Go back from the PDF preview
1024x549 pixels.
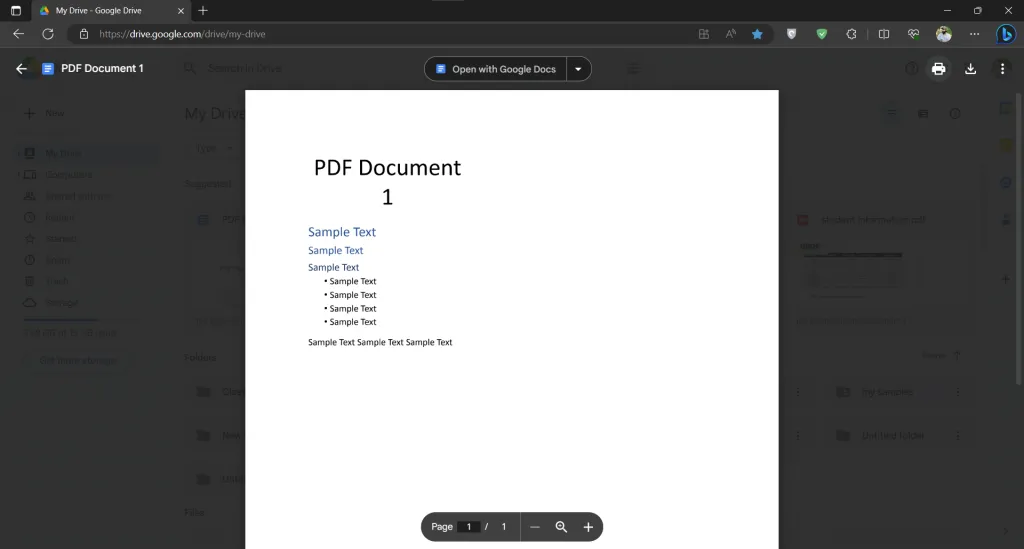coord(22,69)
